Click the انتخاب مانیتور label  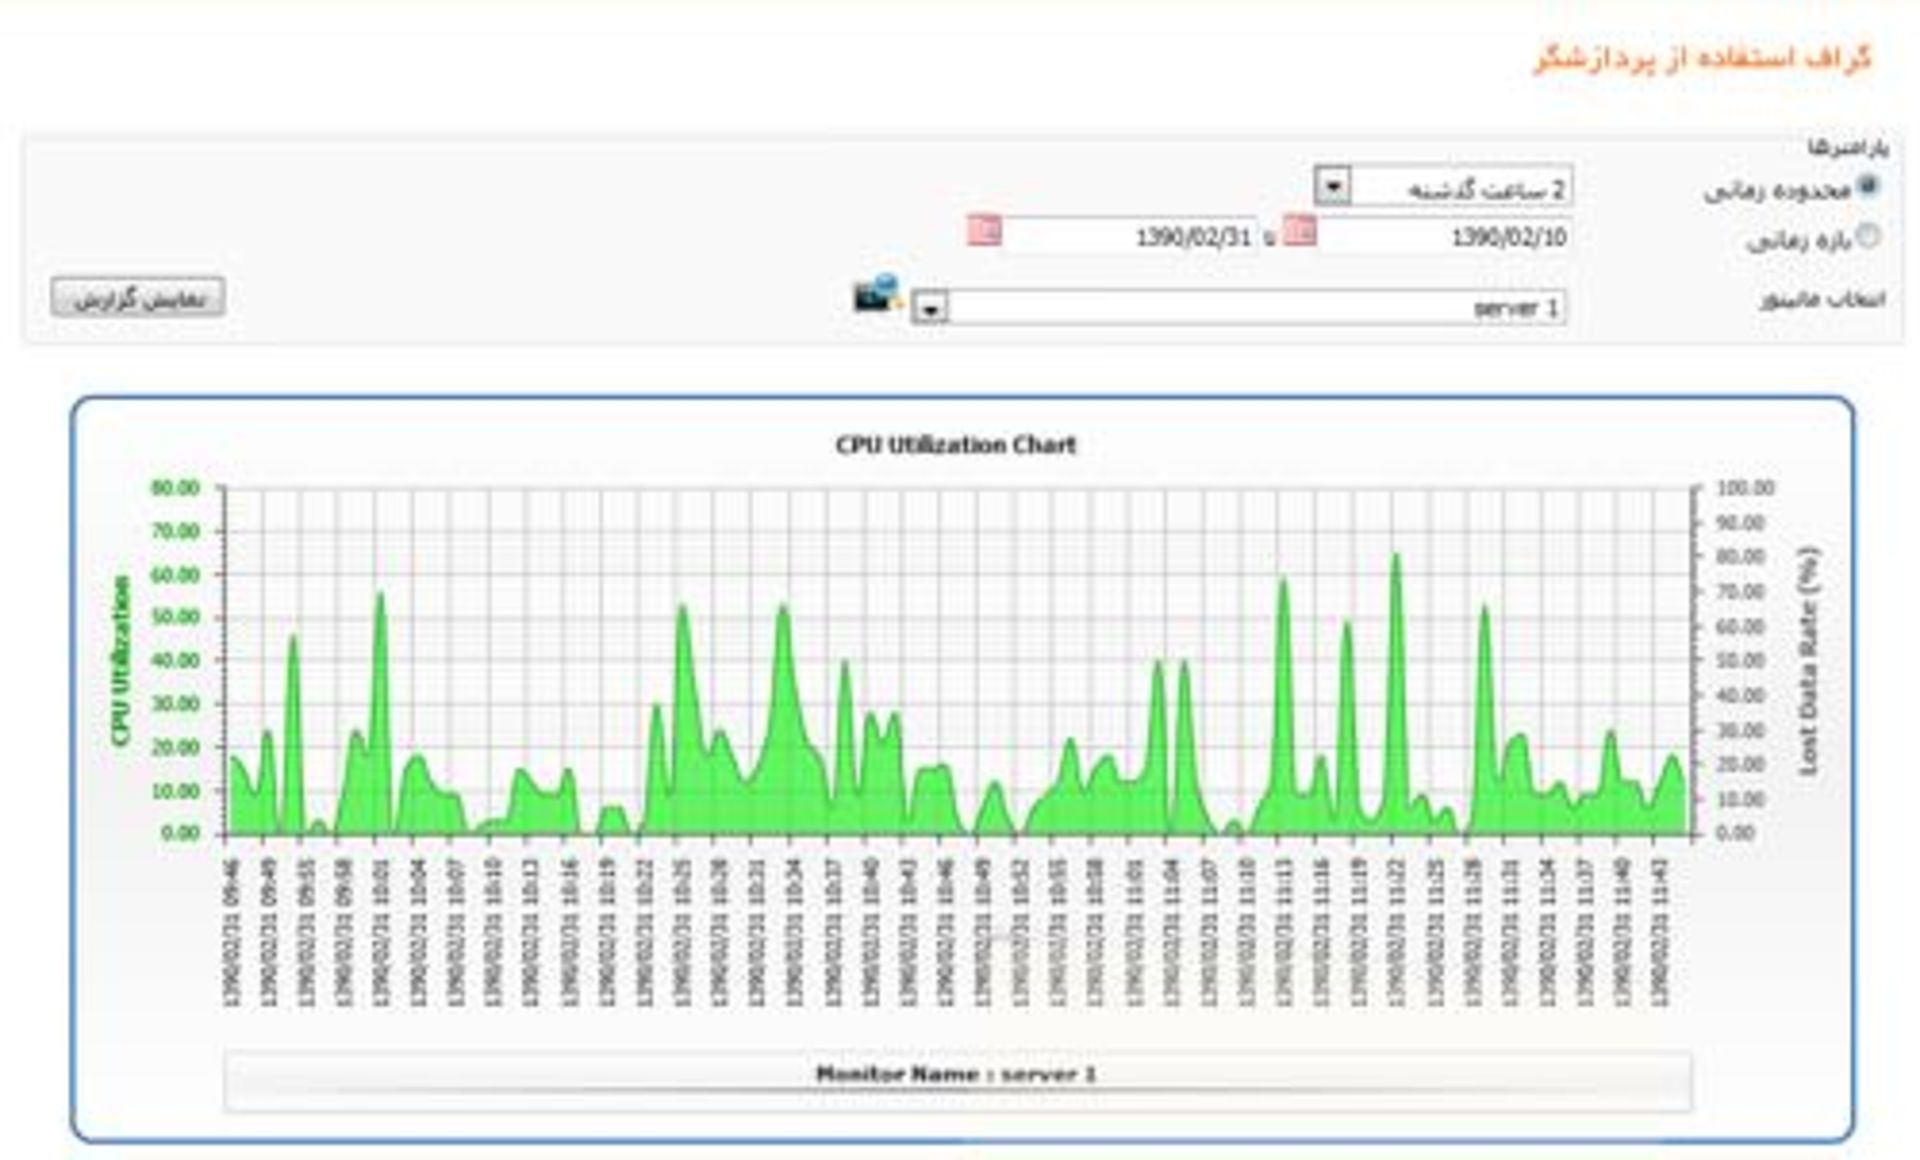pos(1821,299)
